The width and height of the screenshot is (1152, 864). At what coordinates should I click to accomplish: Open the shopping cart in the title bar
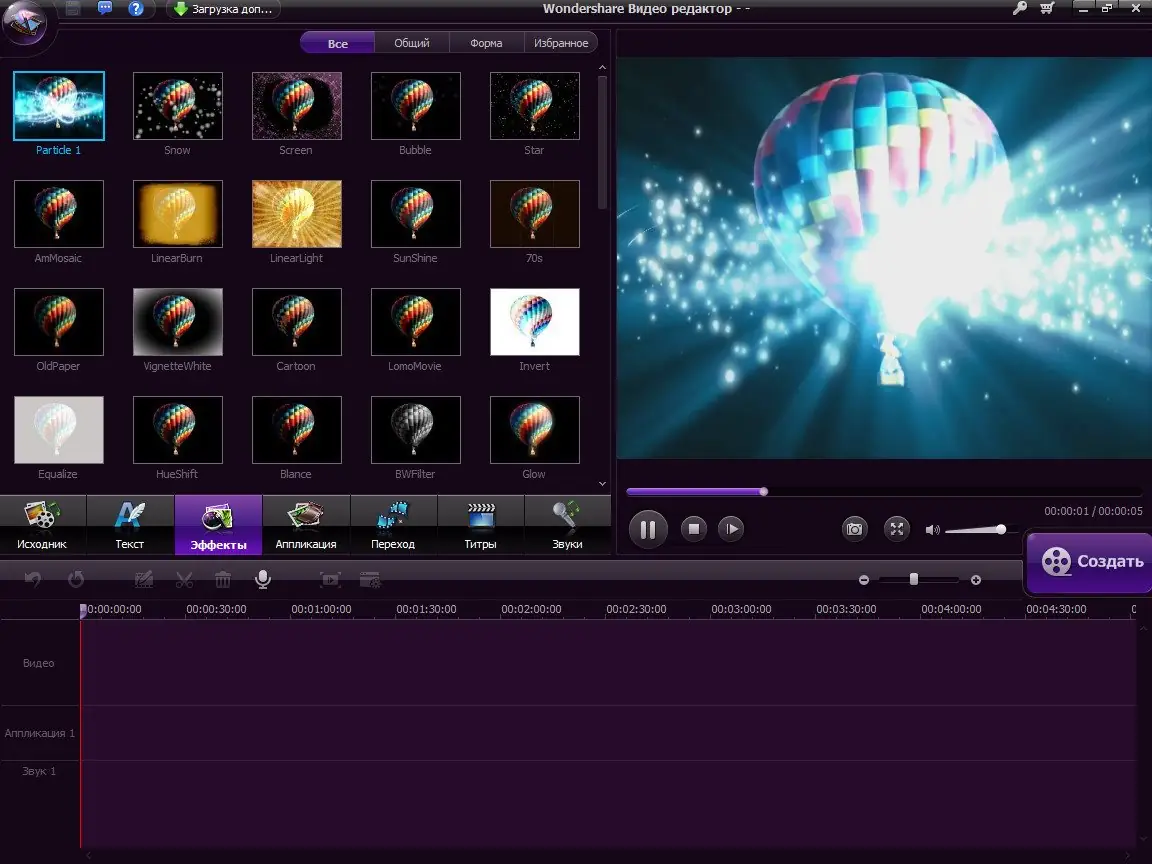click(x=1048, y=8)
